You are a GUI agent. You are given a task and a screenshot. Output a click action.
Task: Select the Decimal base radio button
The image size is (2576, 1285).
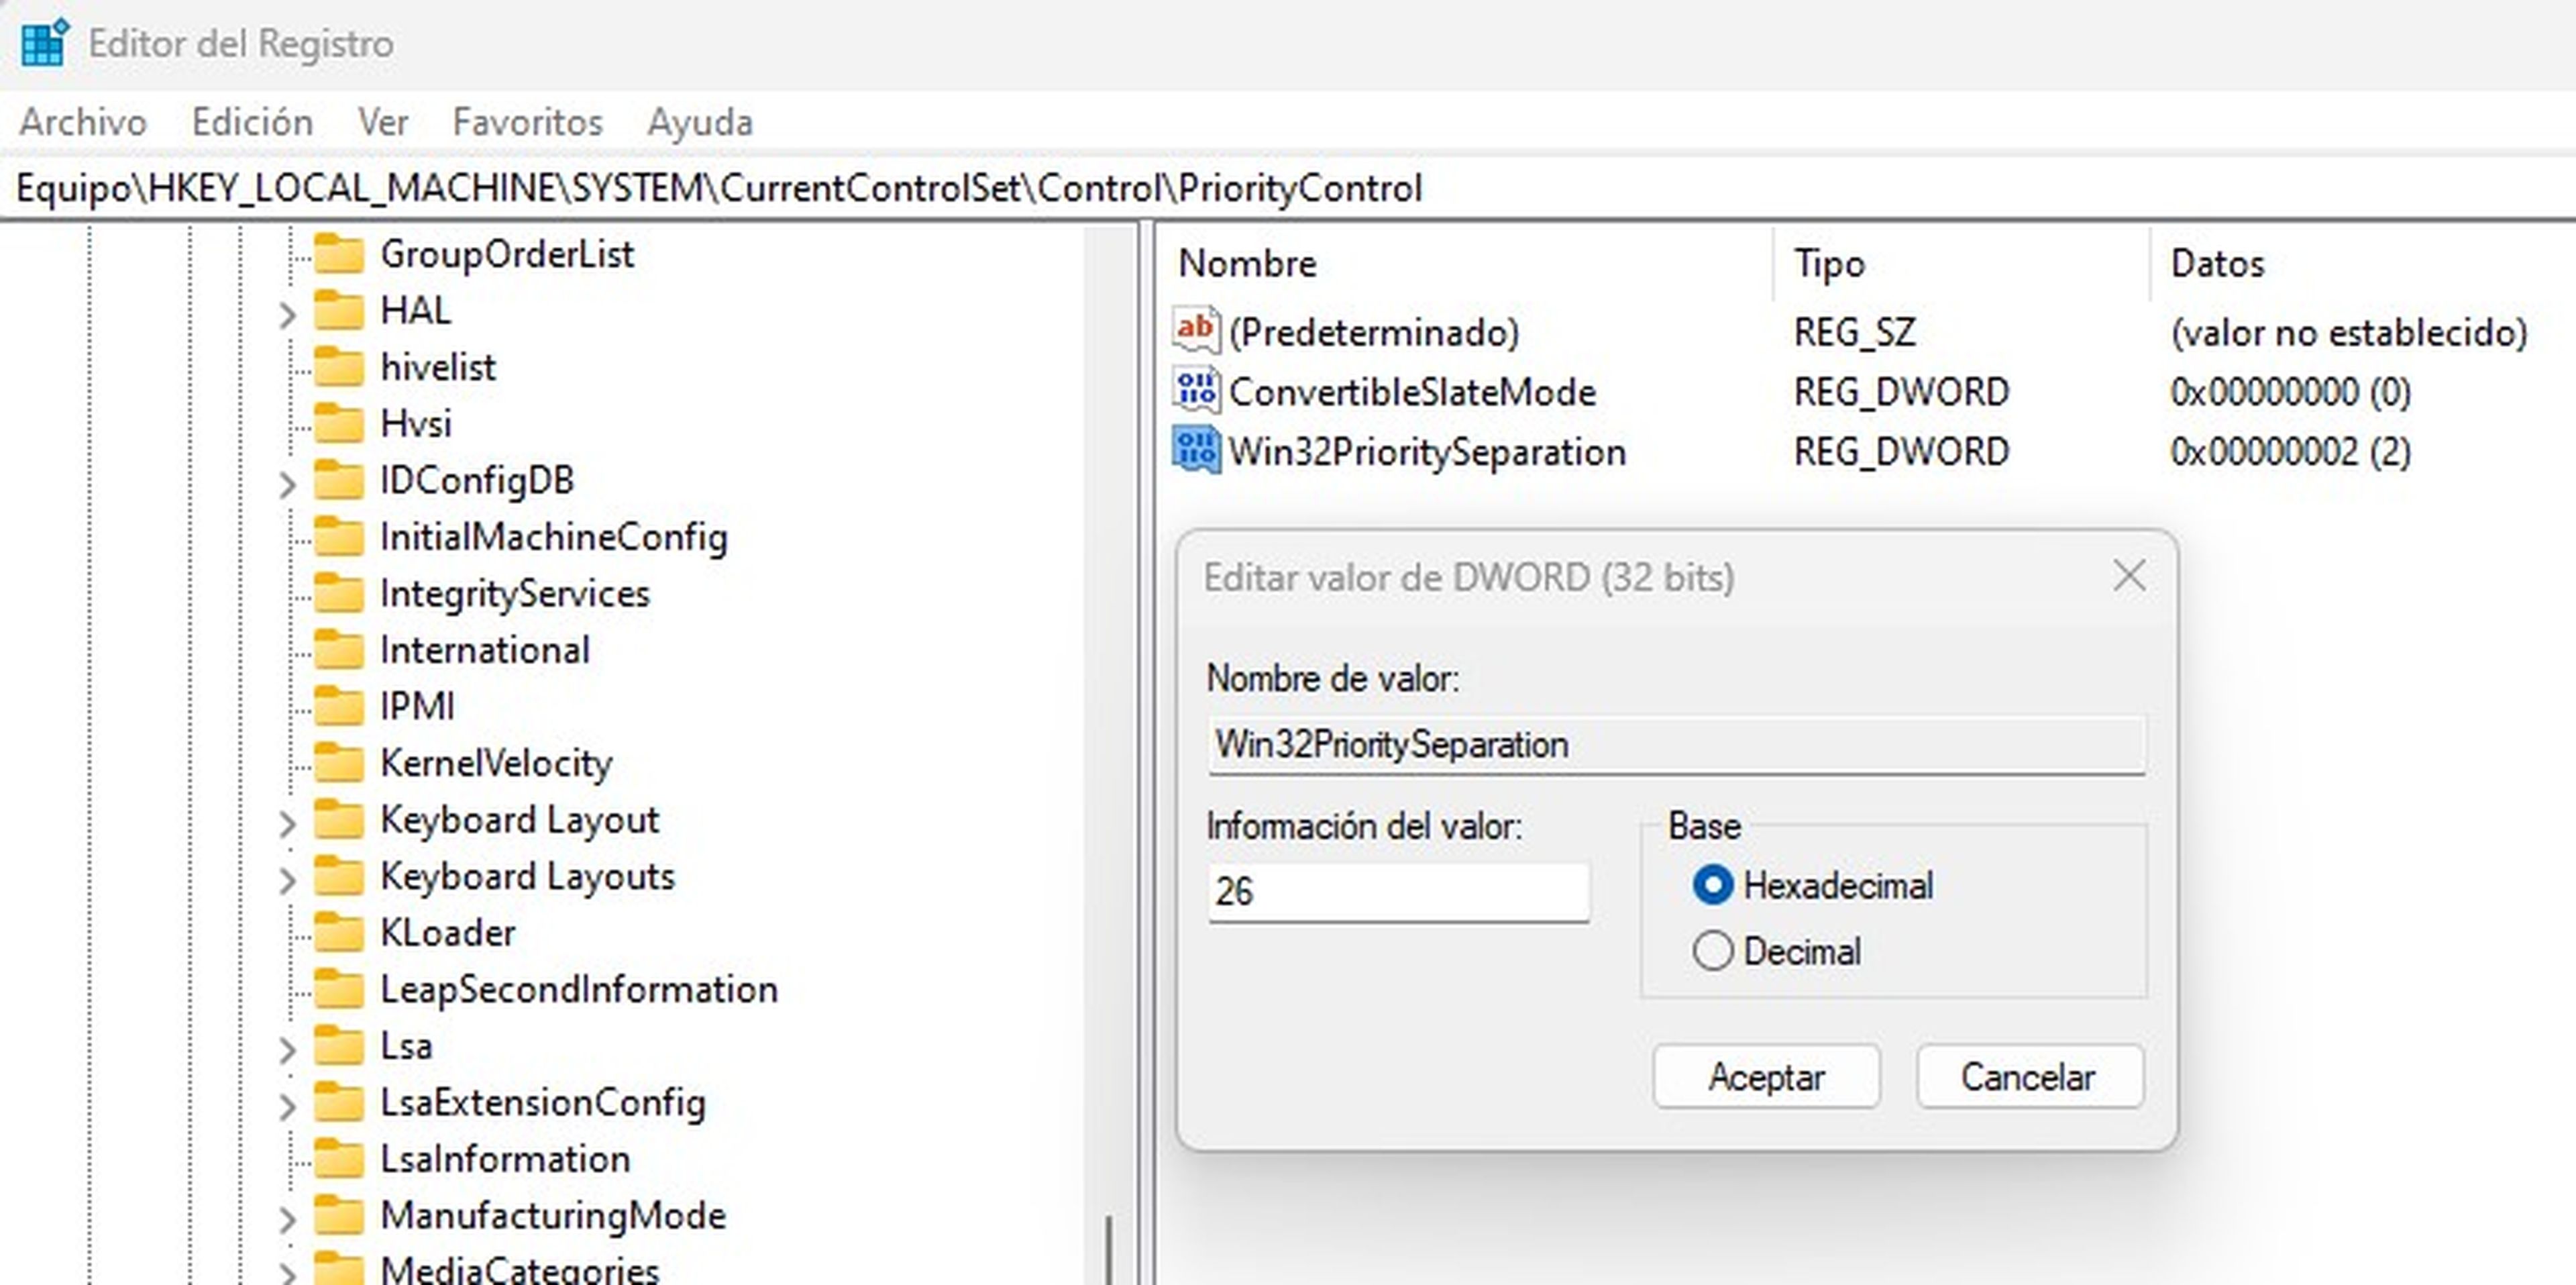(x=1712, y=950)
